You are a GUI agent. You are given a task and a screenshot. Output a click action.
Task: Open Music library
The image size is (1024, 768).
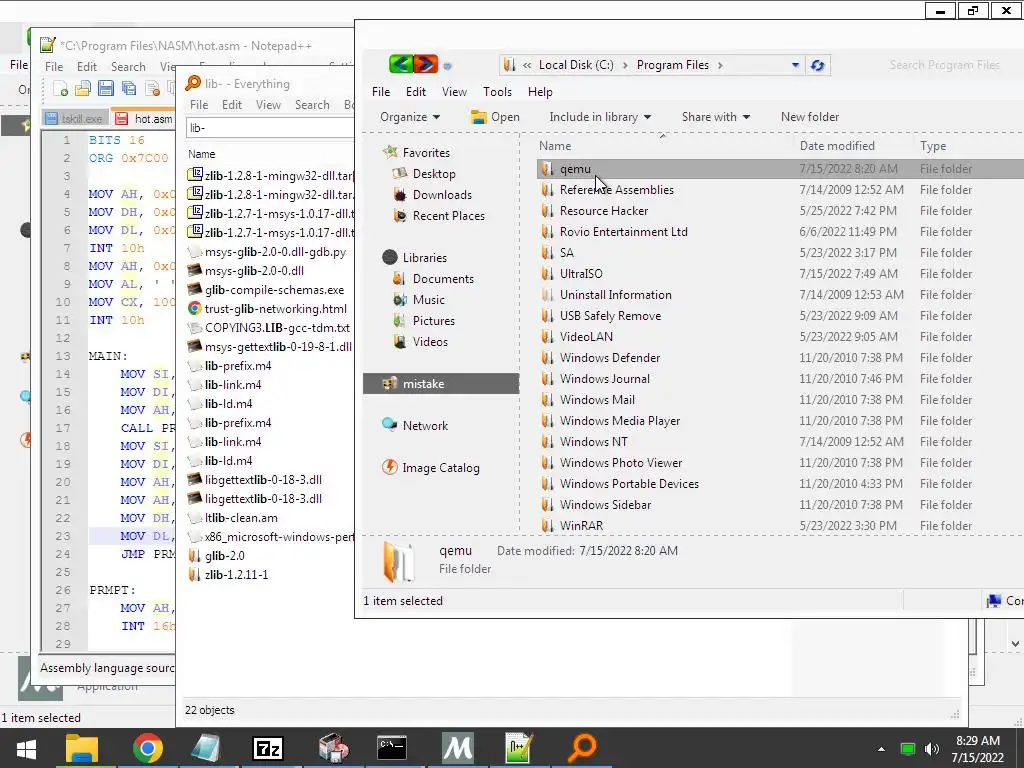(x=428, y=300)
